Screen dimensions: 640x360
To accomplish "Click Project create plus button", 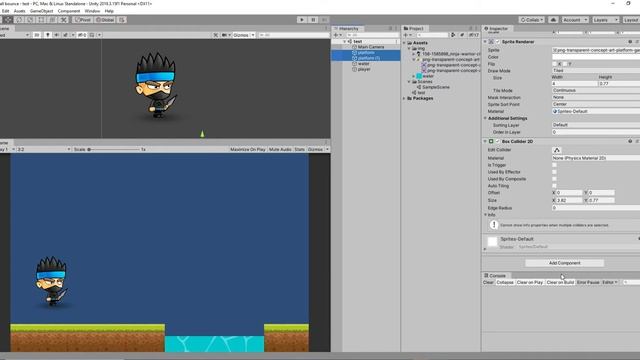I will (x=407, y=35).
